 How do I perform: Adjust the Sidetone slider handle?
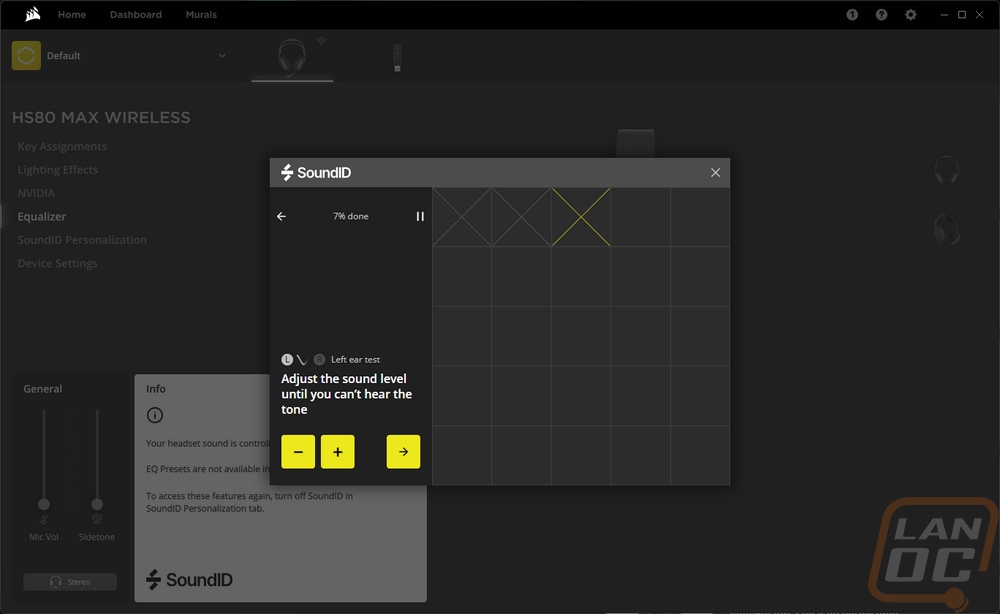point(97,504)
